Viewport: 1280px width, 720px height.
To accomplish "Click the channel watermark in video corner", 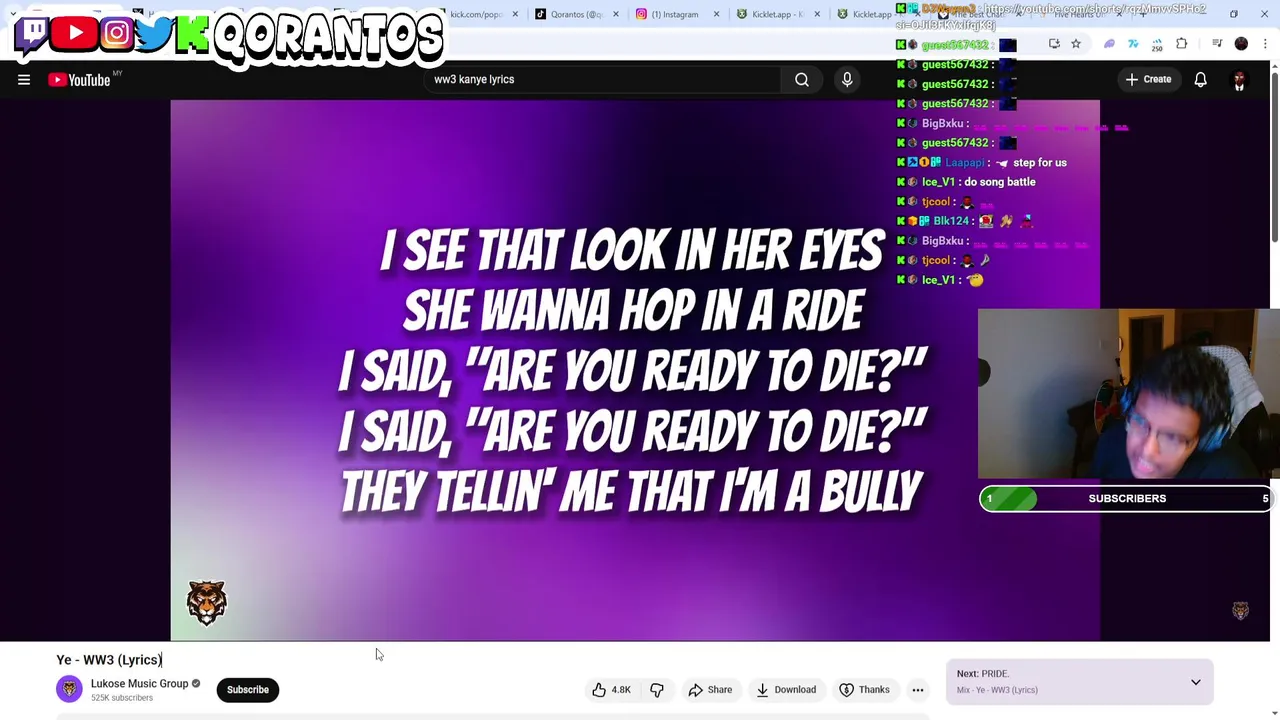I will tap(1240, 611).
